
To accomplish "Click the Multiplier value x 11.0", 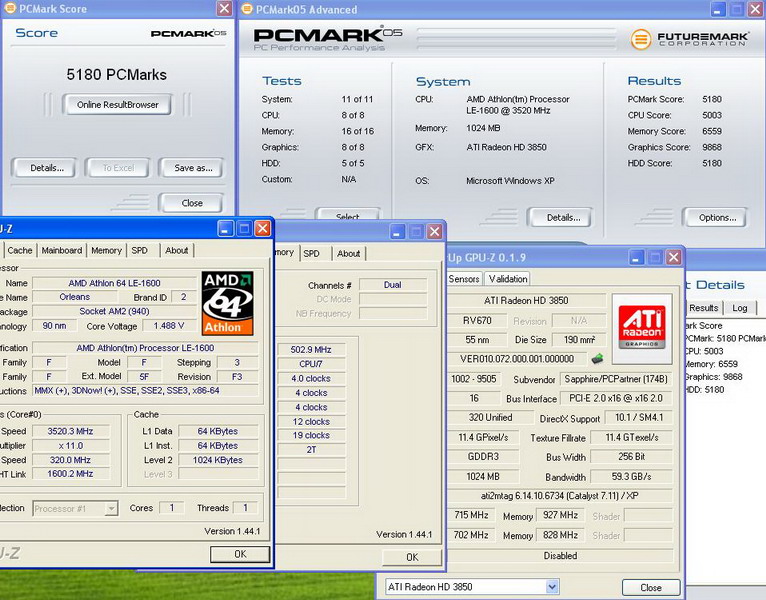I will 70,446.
